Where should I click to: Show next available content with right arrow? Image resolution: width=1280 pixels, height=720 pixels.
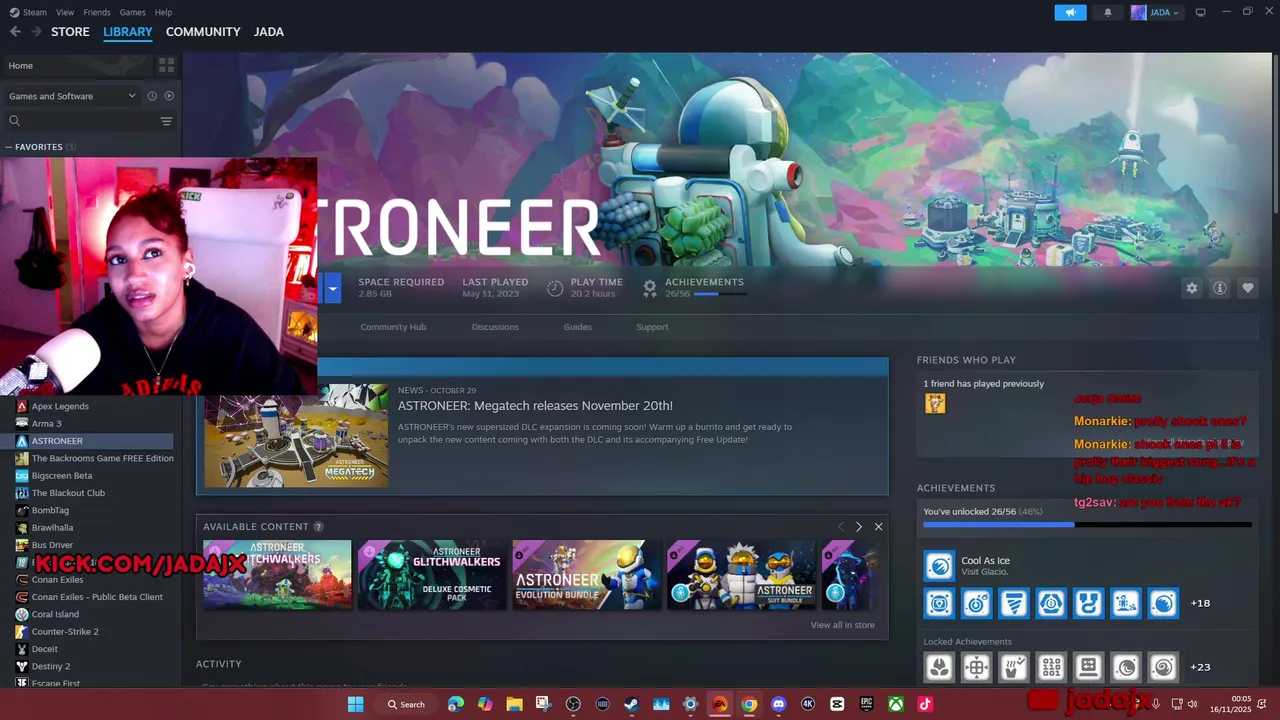tap(858, 527)
